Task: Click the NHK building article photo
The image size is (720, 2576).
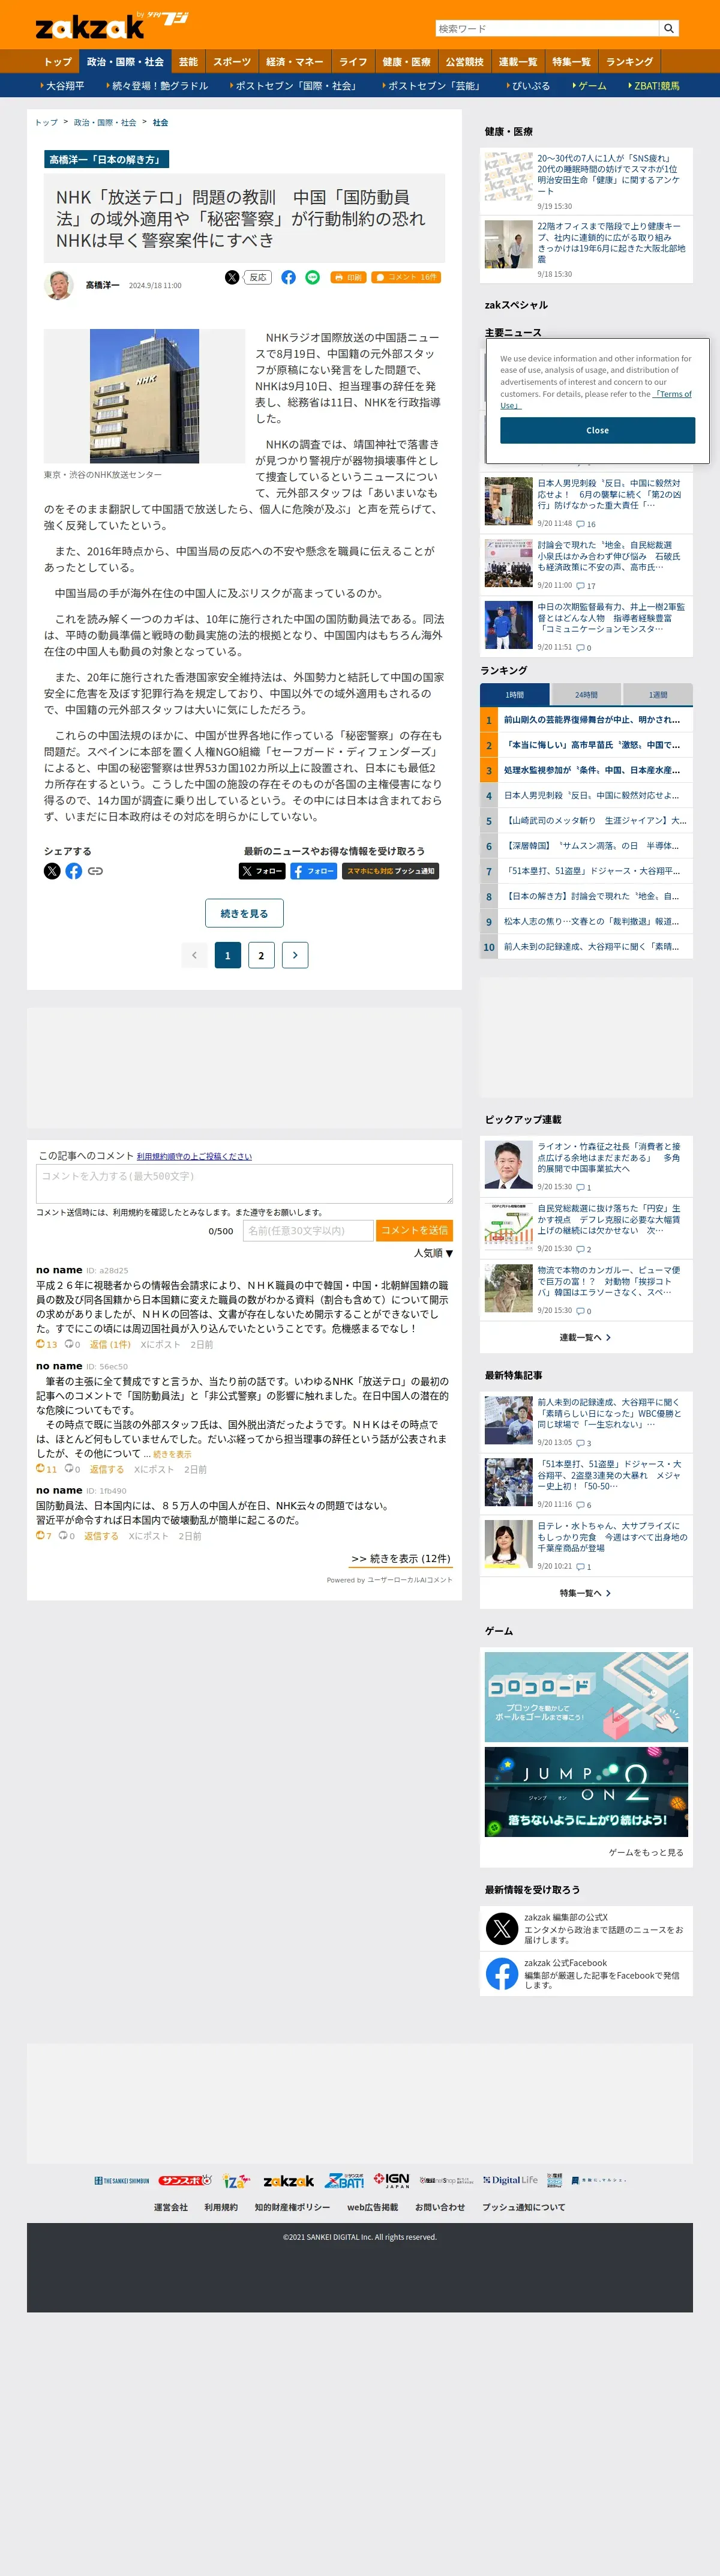Action: click(x=144, y=396)
